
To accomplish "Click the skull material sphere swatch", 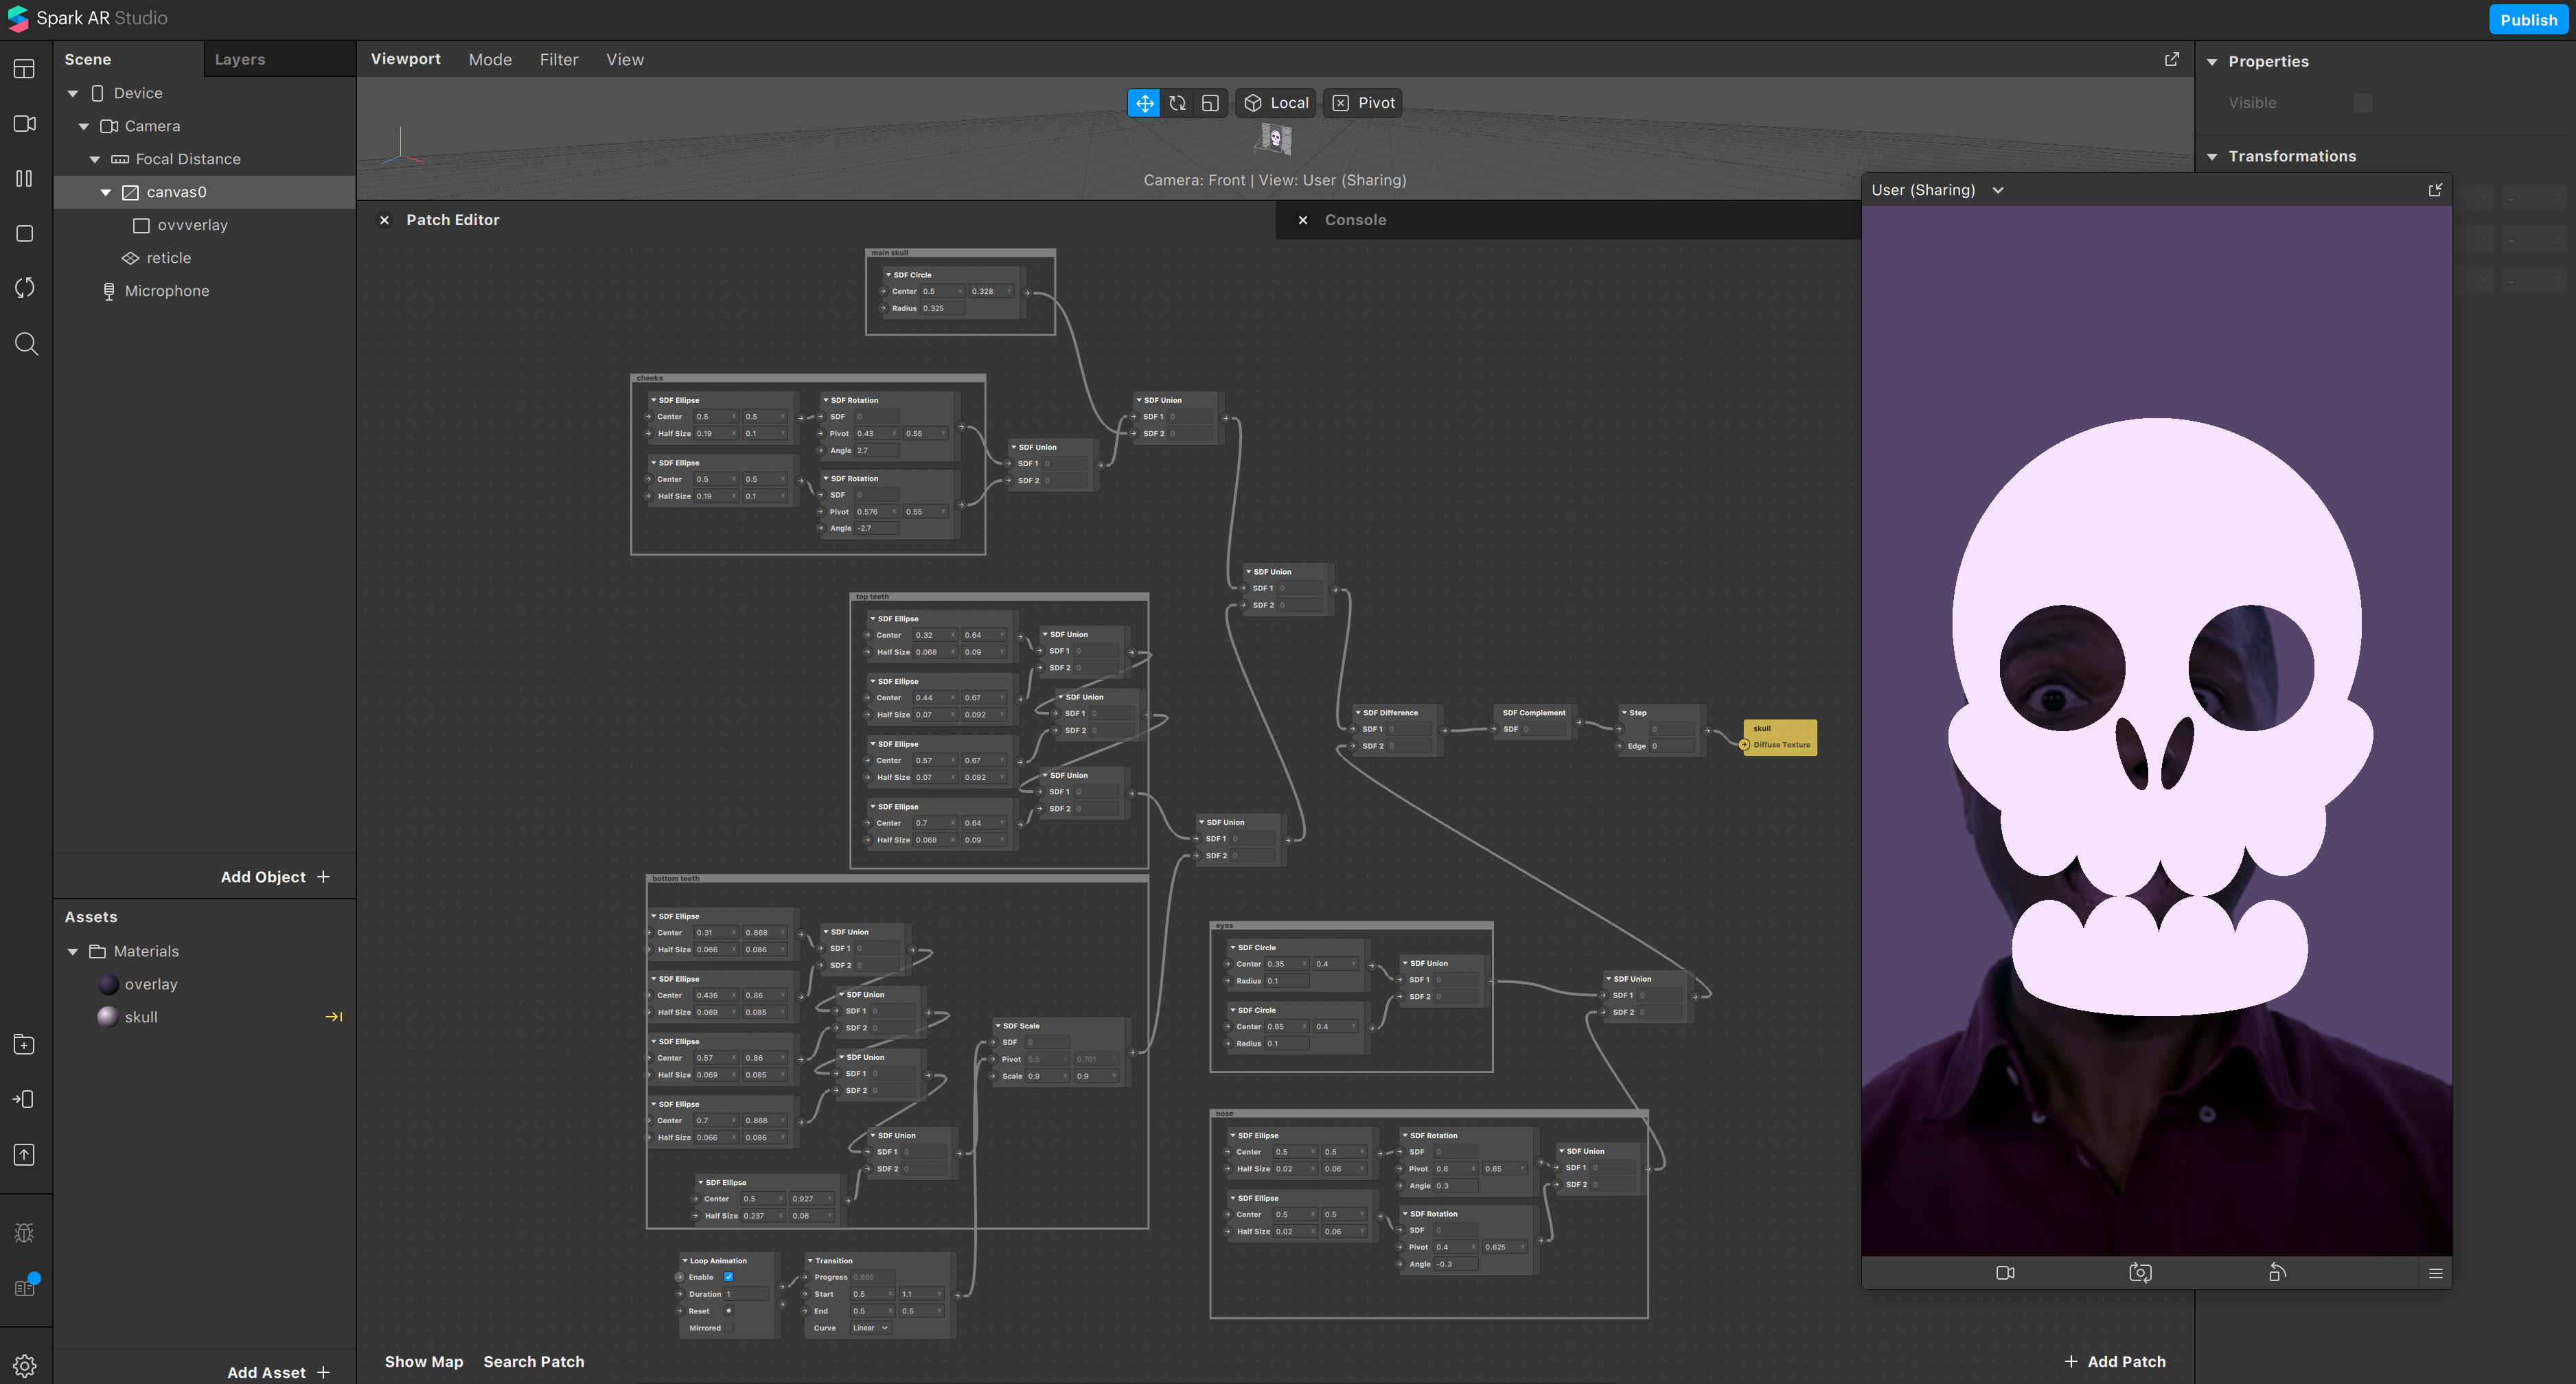I will pos(107,1017).
